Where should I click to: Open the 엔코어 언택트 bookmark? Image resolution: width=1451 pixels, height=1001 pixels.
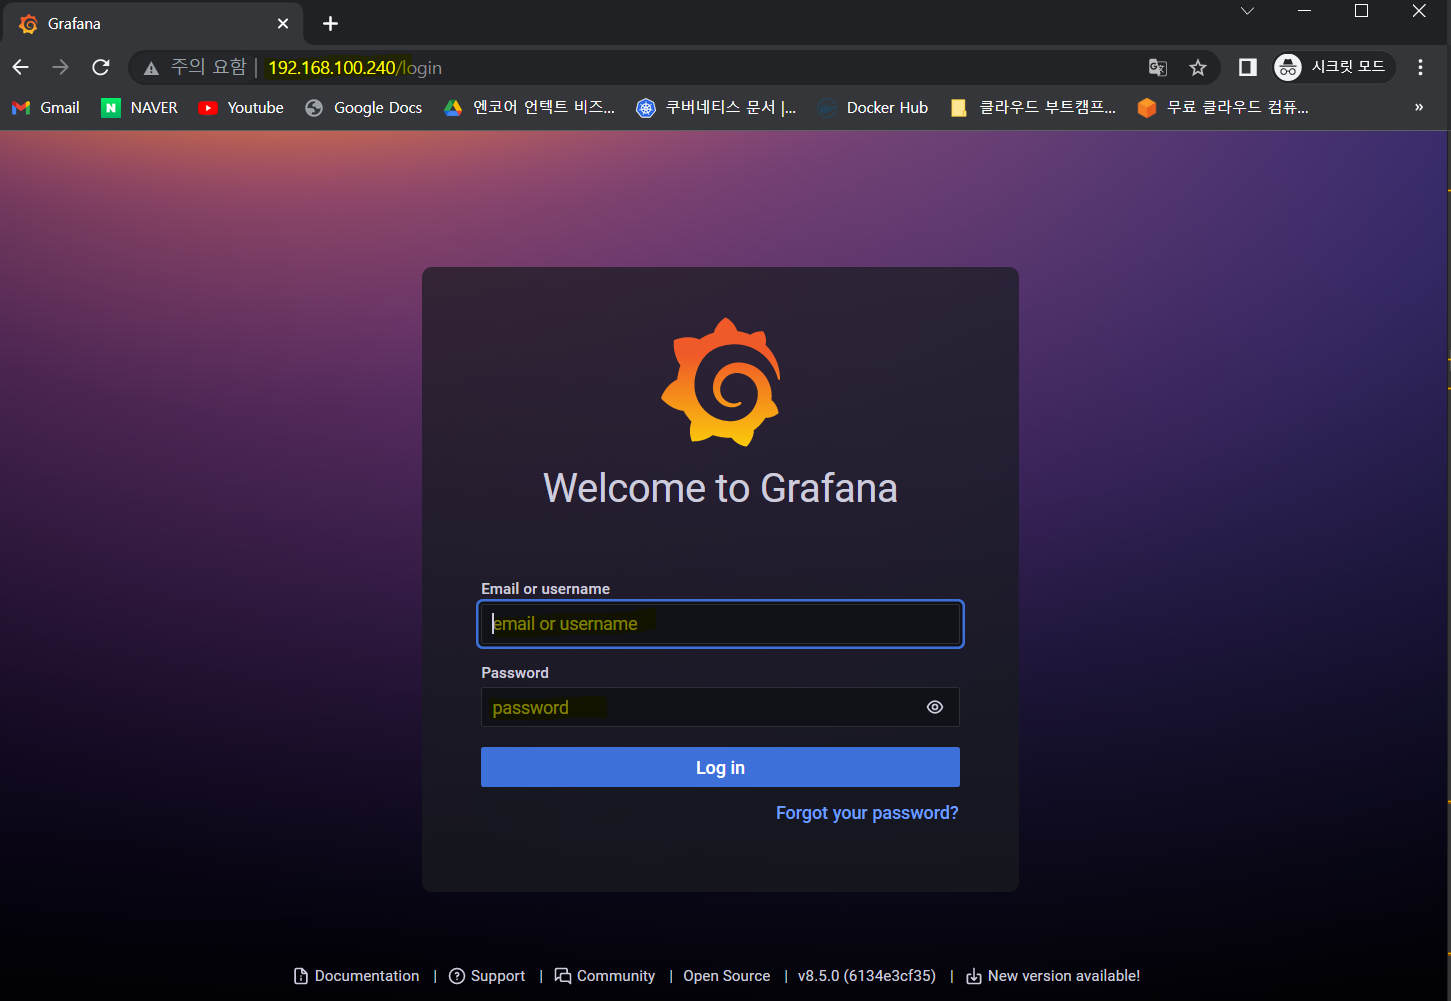[x=530, y=108]
